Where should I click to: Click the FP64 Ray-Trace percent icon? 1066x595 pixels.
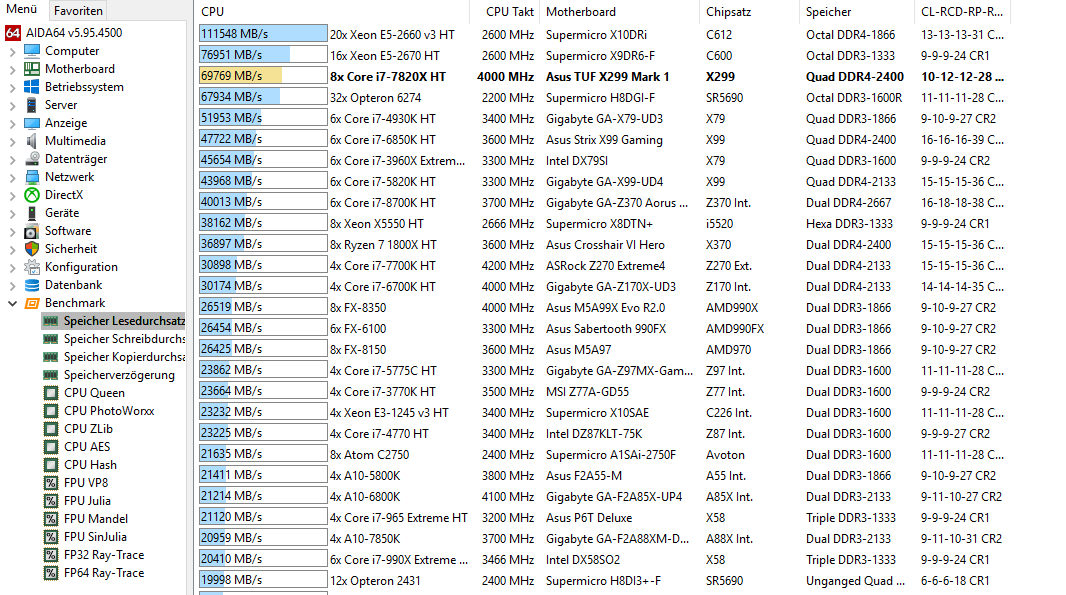pyautogui.click(x=50, y=573)
